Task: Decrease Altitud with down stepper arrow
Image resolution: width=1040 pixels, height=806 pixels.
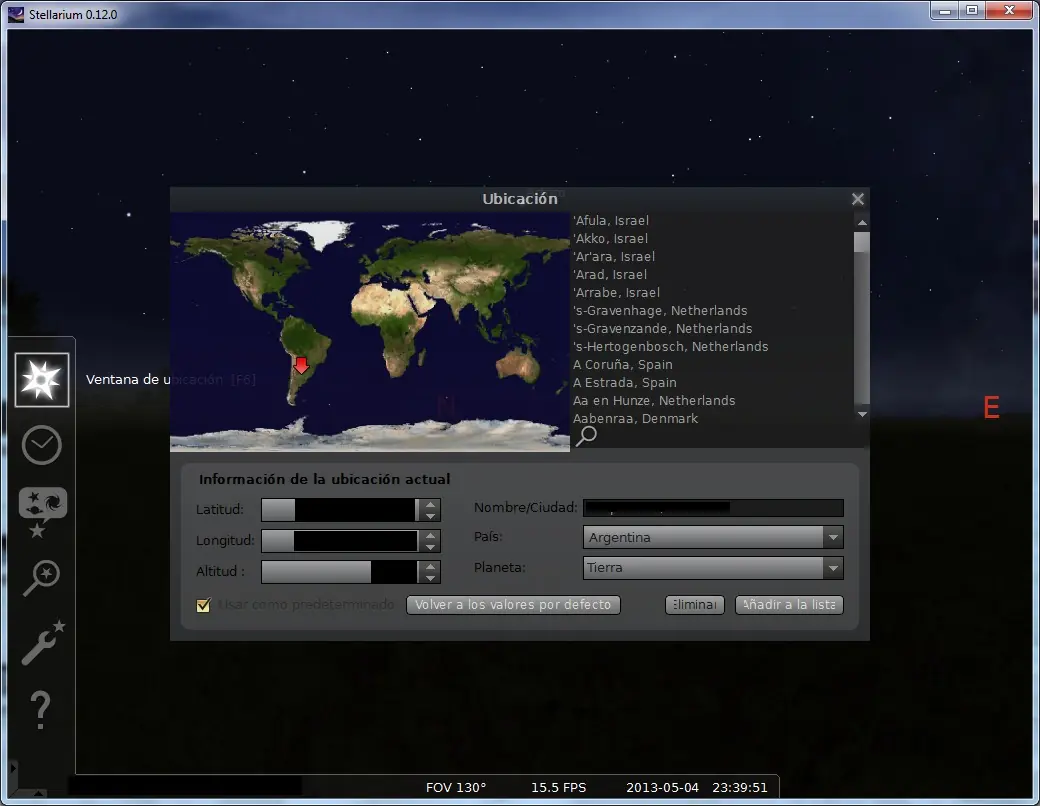Action: [x=430, y=578]
